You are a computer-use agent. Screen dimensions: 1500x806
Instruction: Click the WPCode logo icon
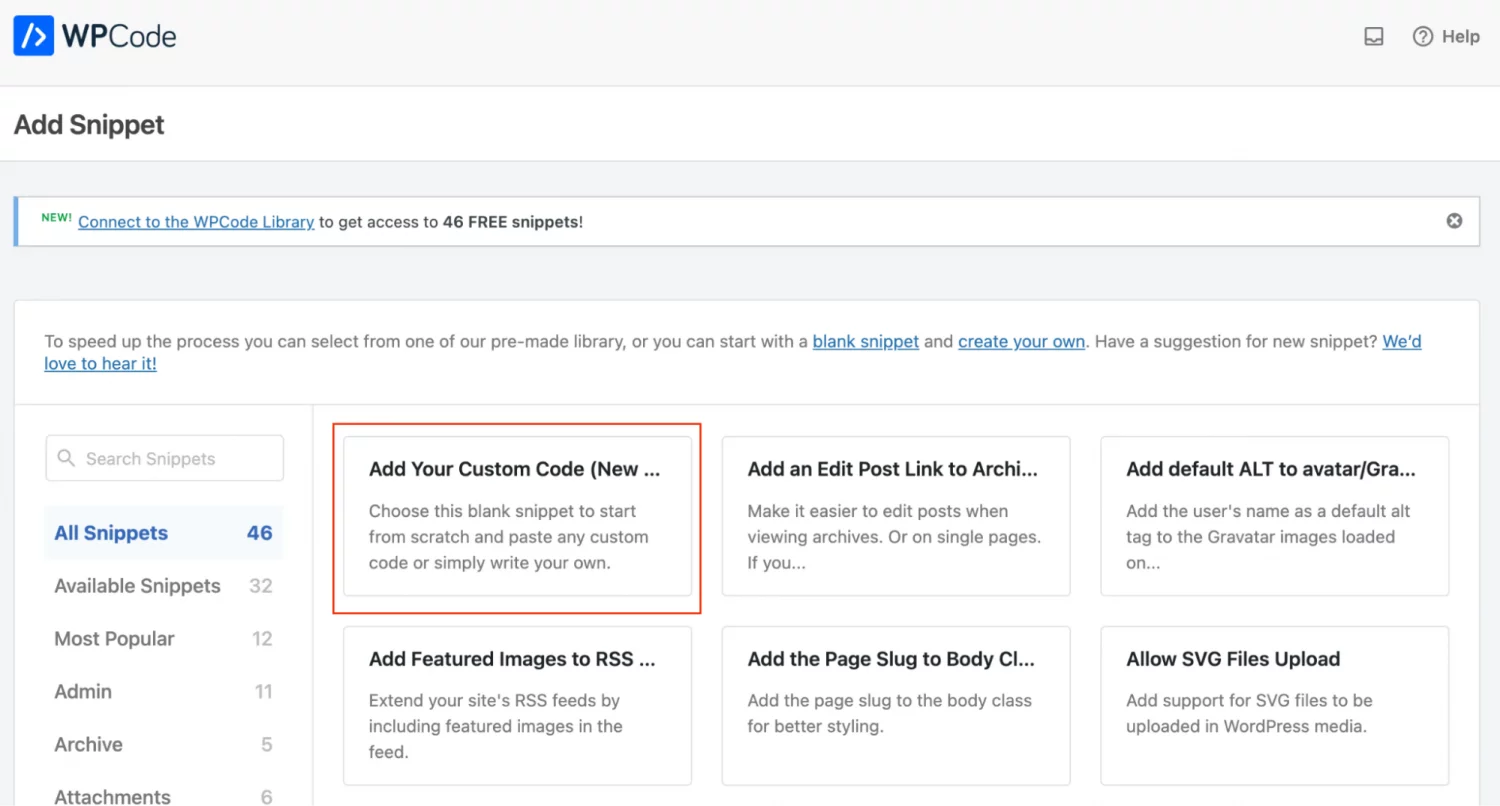[x=33, y=36]
